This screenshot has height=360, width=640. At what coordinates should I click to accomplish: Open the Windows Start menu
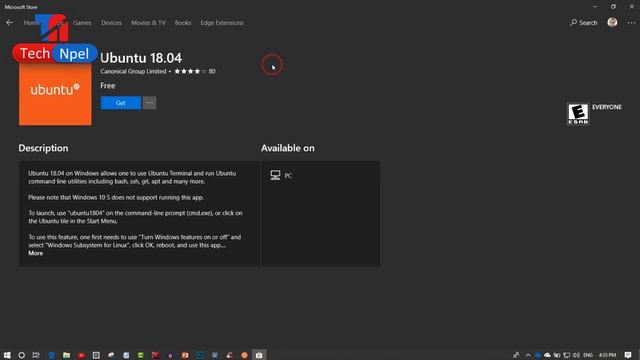pyautogui.click(x=7, y=355)
